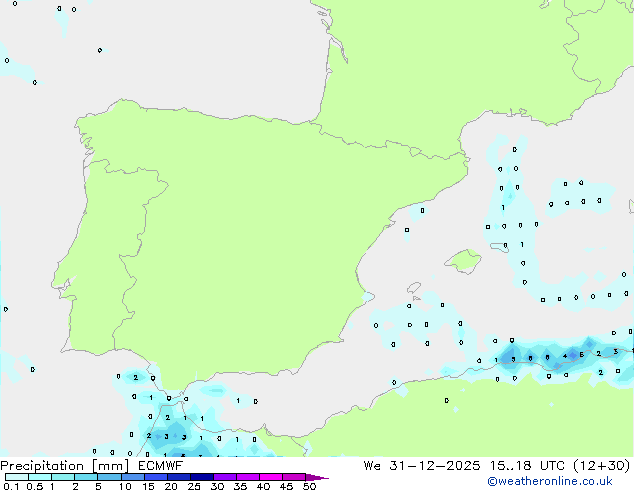Click the 'ECMWF' model label
The image size is (634, 490).
pyautogui.click(x=161, y=466)
